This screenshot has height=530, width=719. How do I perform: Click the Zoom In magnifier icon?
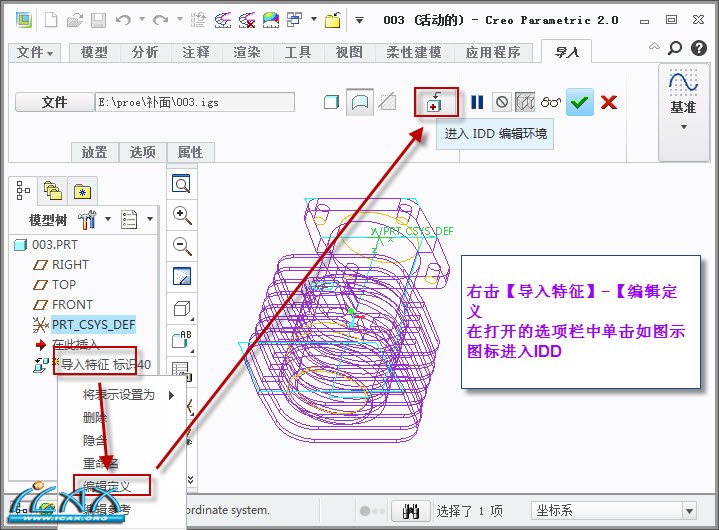182,215
